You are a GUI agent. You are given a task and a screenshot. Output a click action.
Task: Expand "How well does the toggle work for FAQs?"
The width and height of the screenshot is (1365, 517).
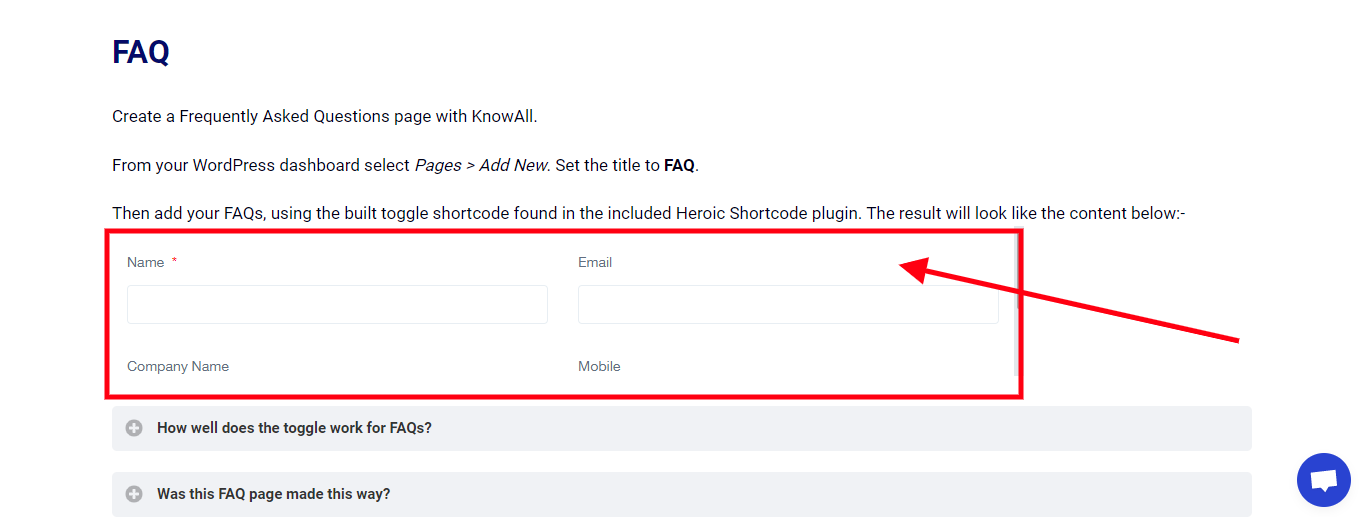click(x=294, y=428)
